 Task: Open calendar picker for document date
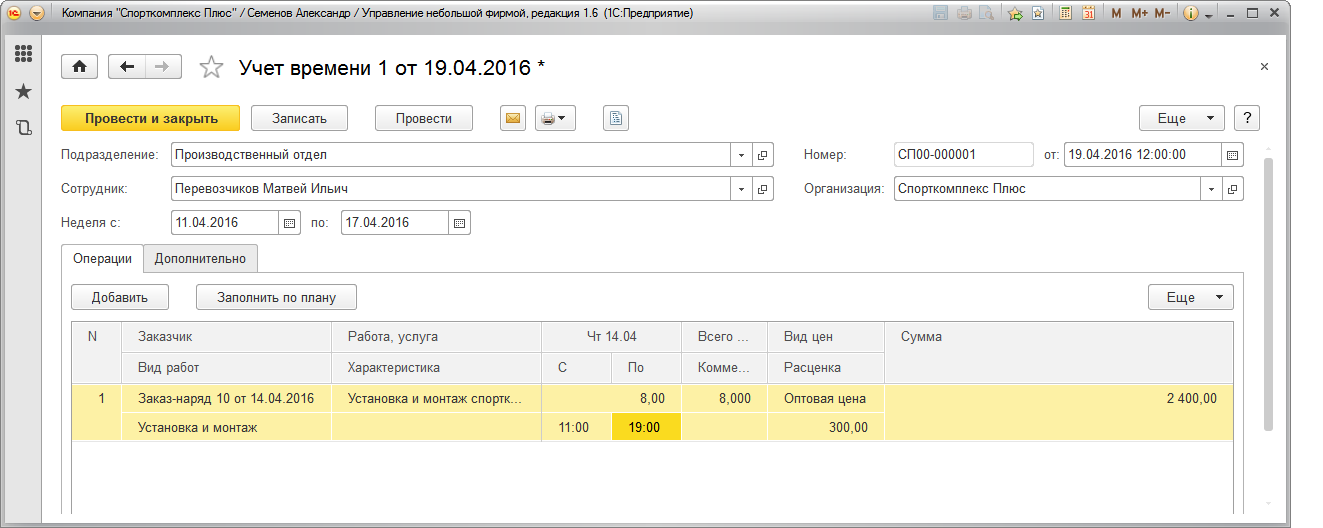[1233, 155]
